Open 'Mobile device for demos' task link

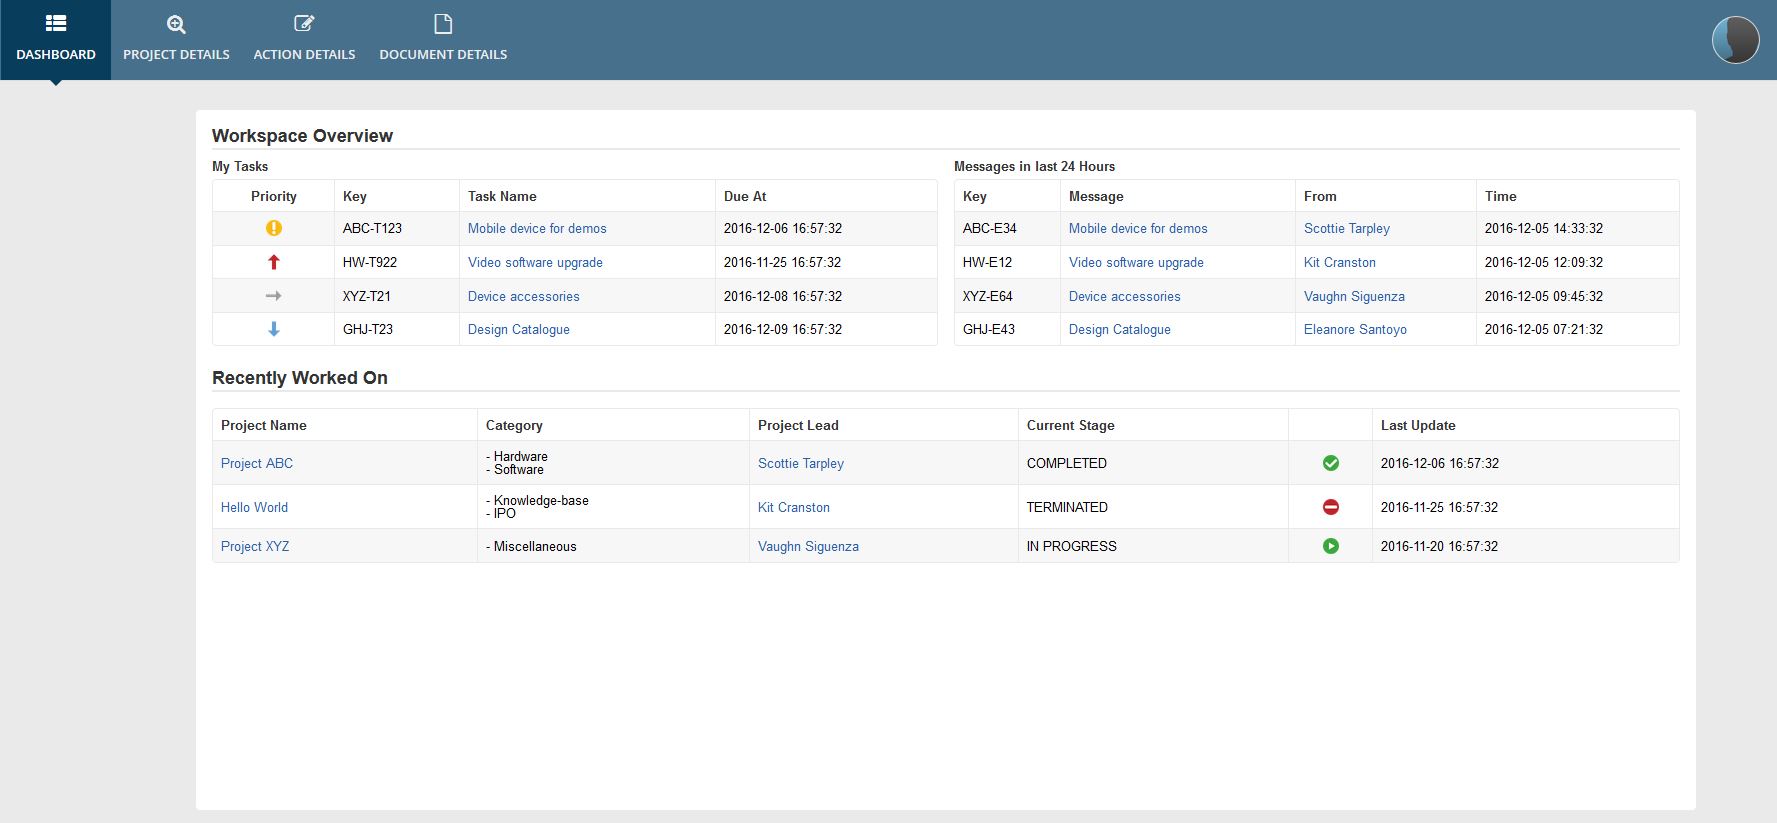[x=537, y=228]
